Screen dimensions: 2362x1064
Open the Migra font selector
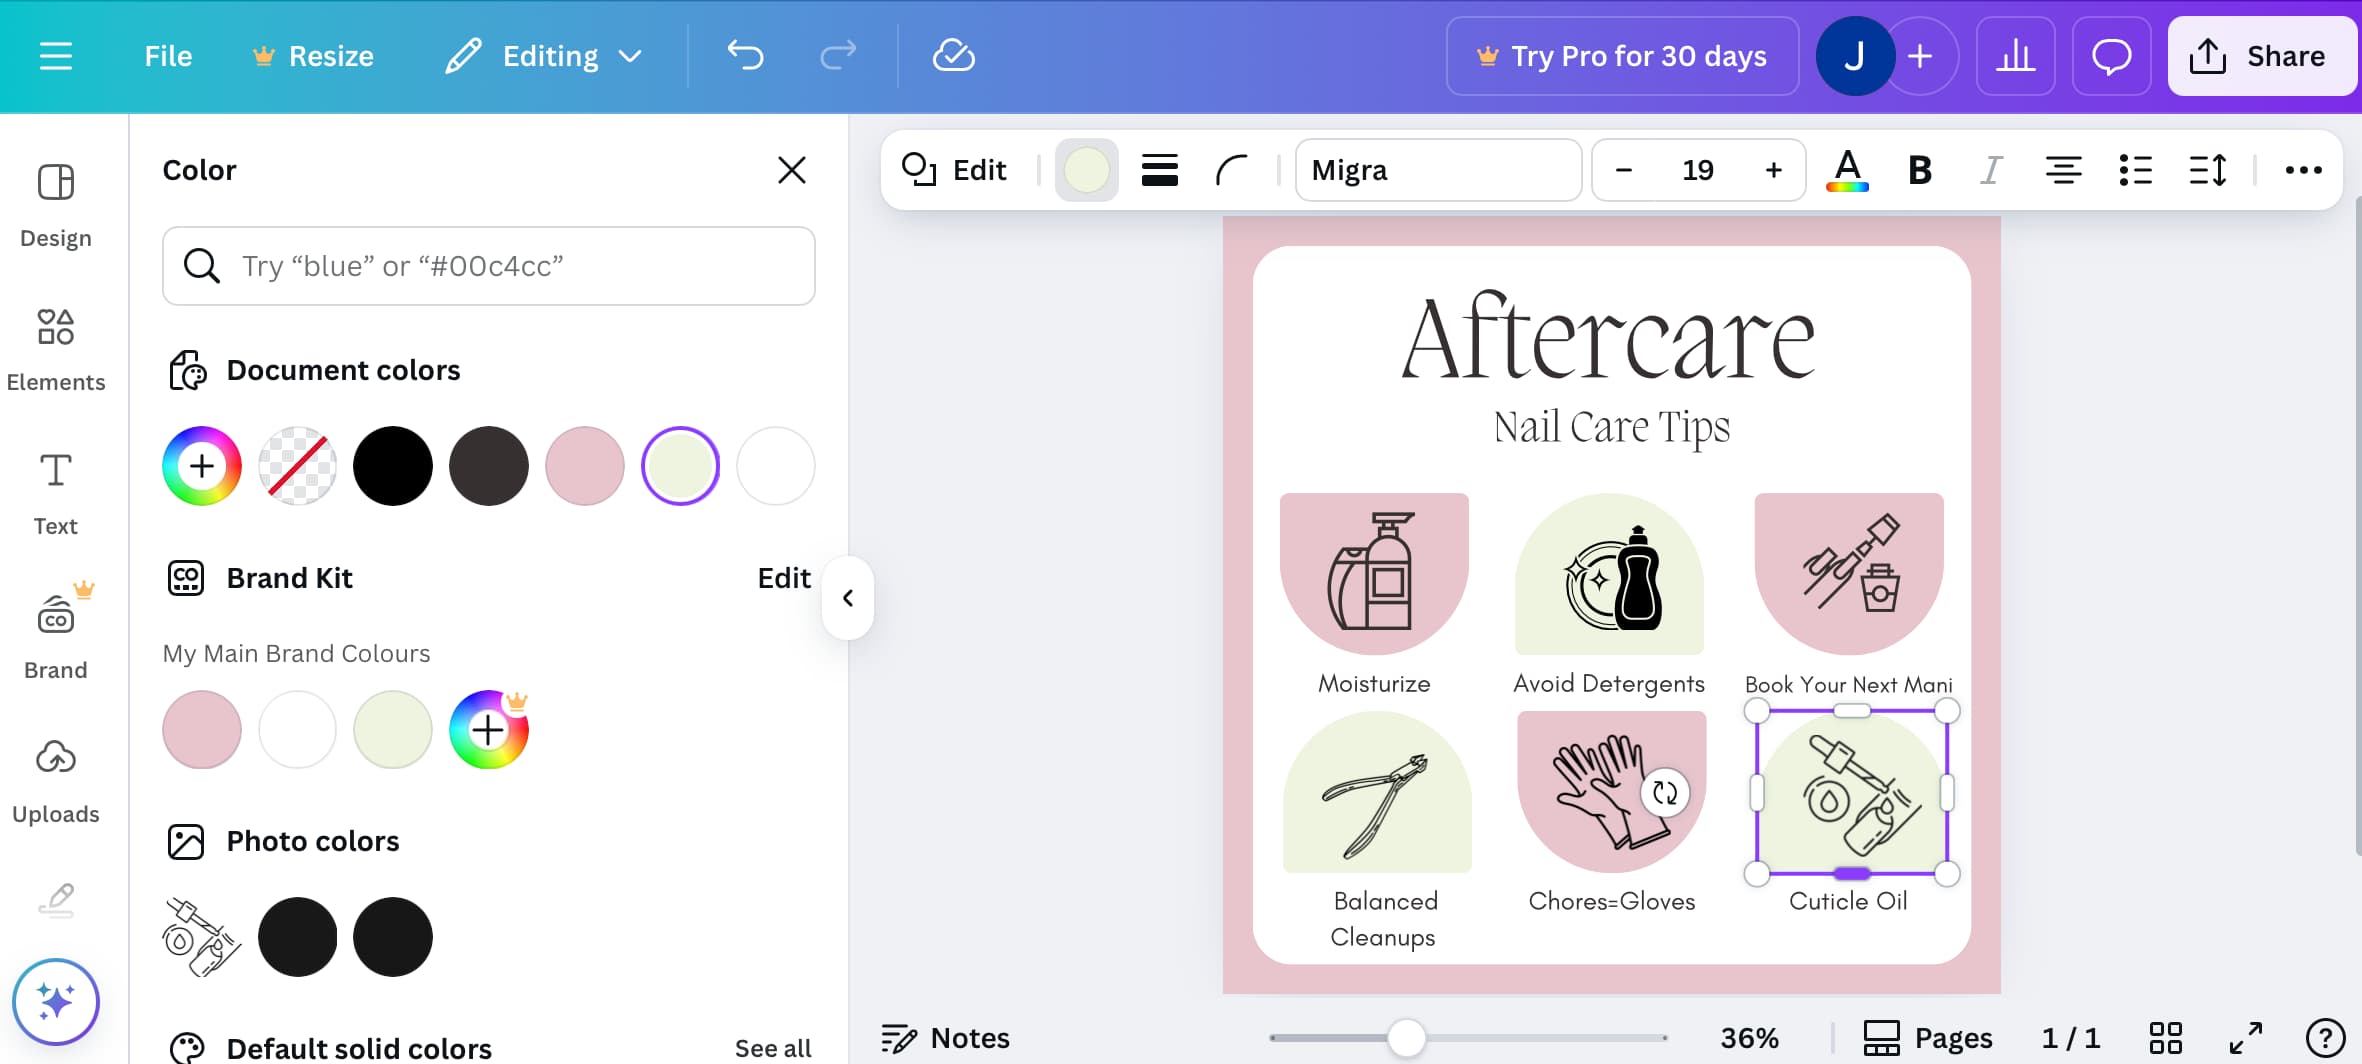coord(1438,170)
